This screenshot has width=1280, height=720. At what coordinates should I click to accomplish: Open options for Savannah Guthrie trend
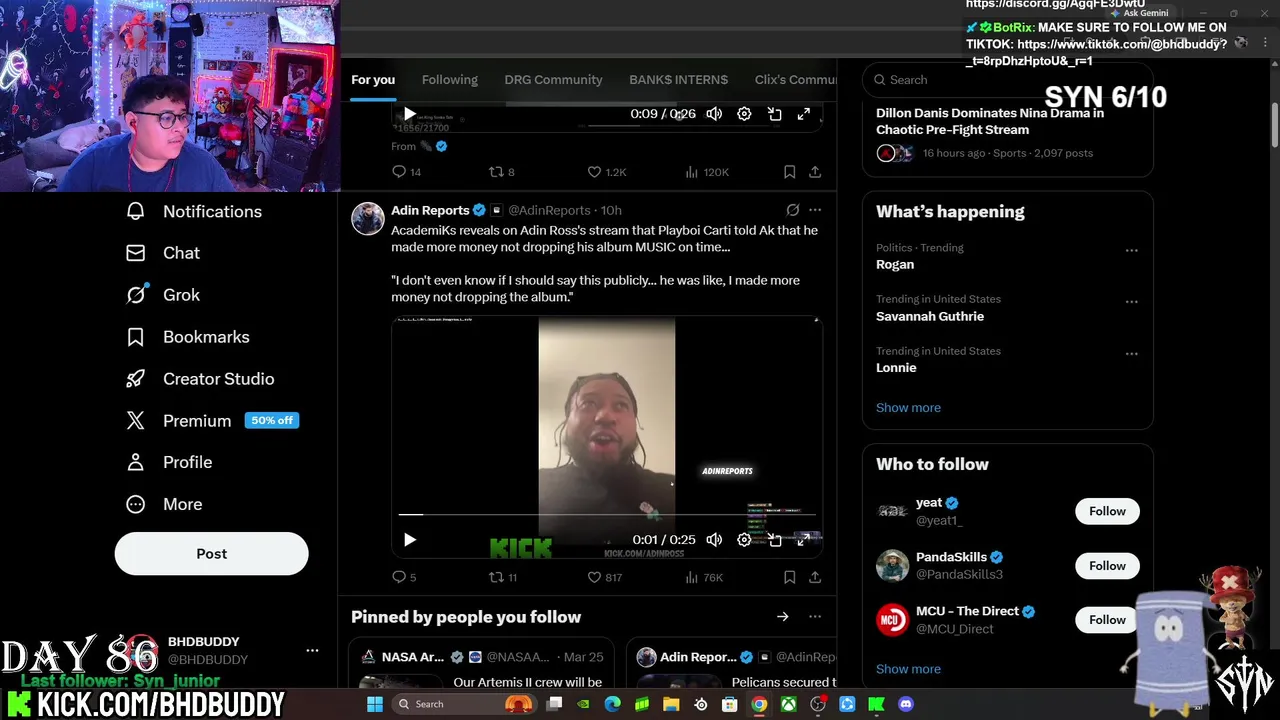point(1131,301)
